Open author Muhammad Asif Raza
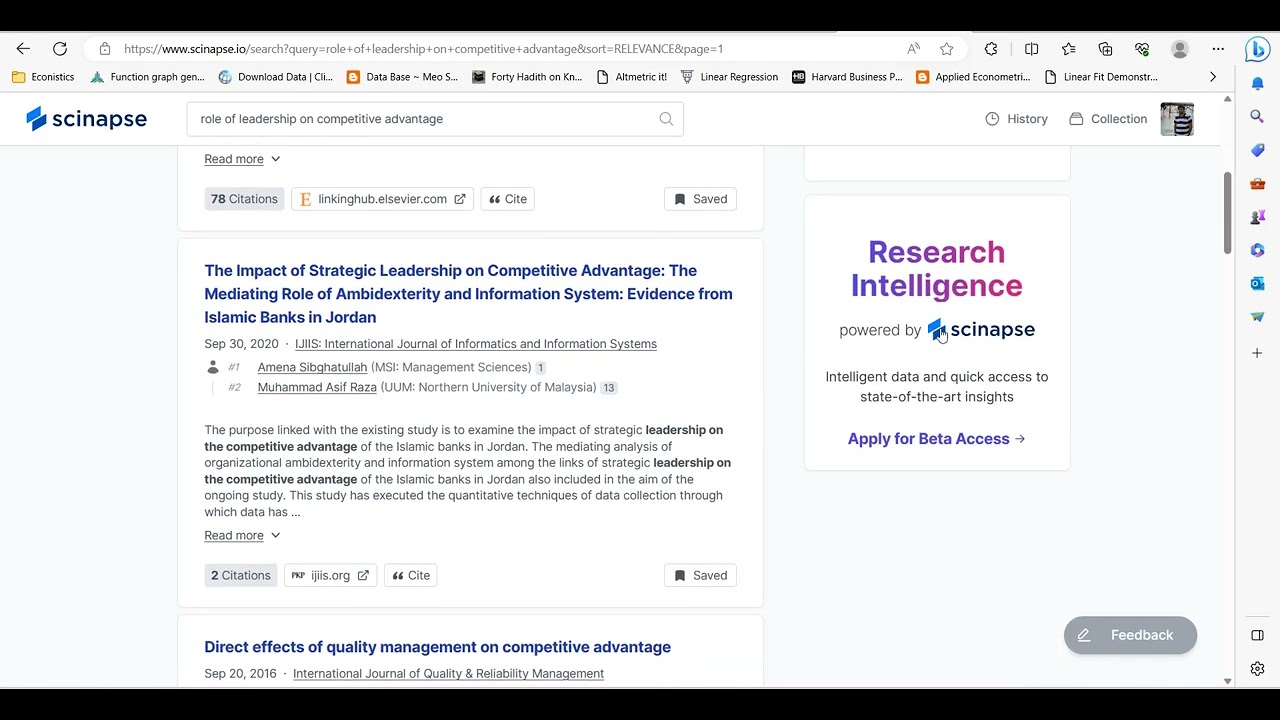The height and width of the screenshot is (720, 1280). 317,387
